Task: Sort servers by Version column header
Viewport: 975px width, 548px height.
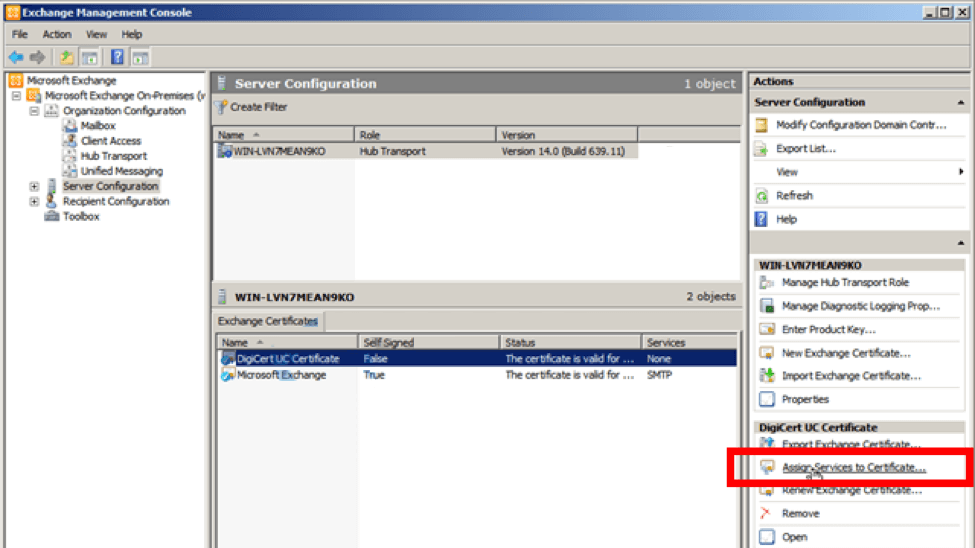Action: tap(567, 135)
